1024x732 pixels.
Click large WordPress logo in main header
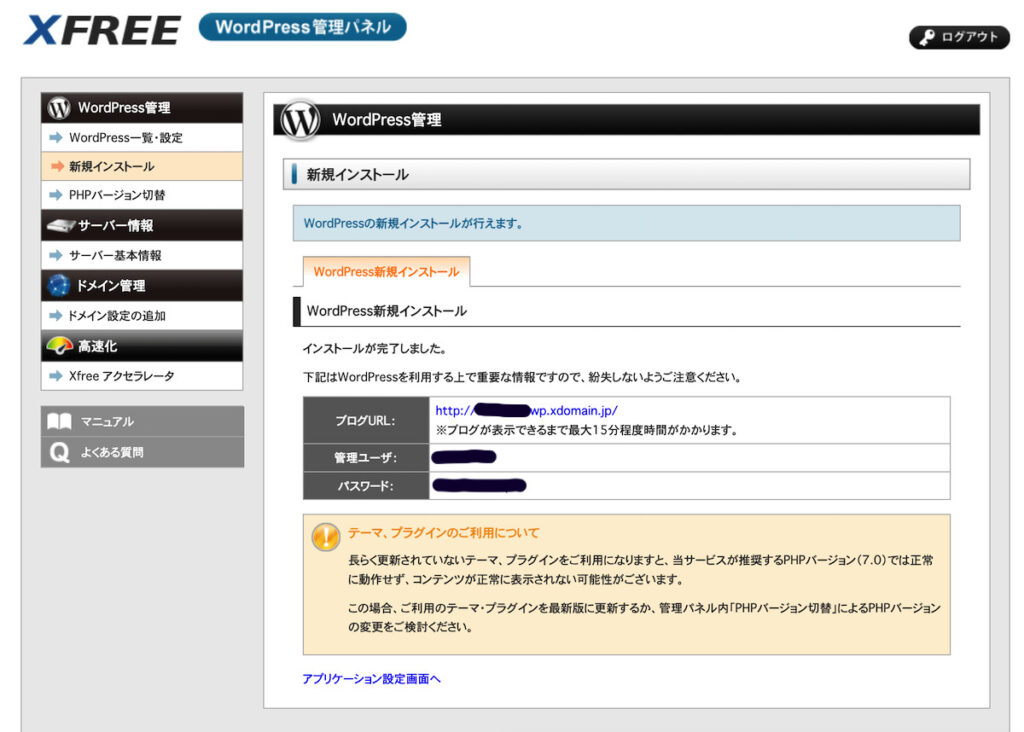(300, 120)
